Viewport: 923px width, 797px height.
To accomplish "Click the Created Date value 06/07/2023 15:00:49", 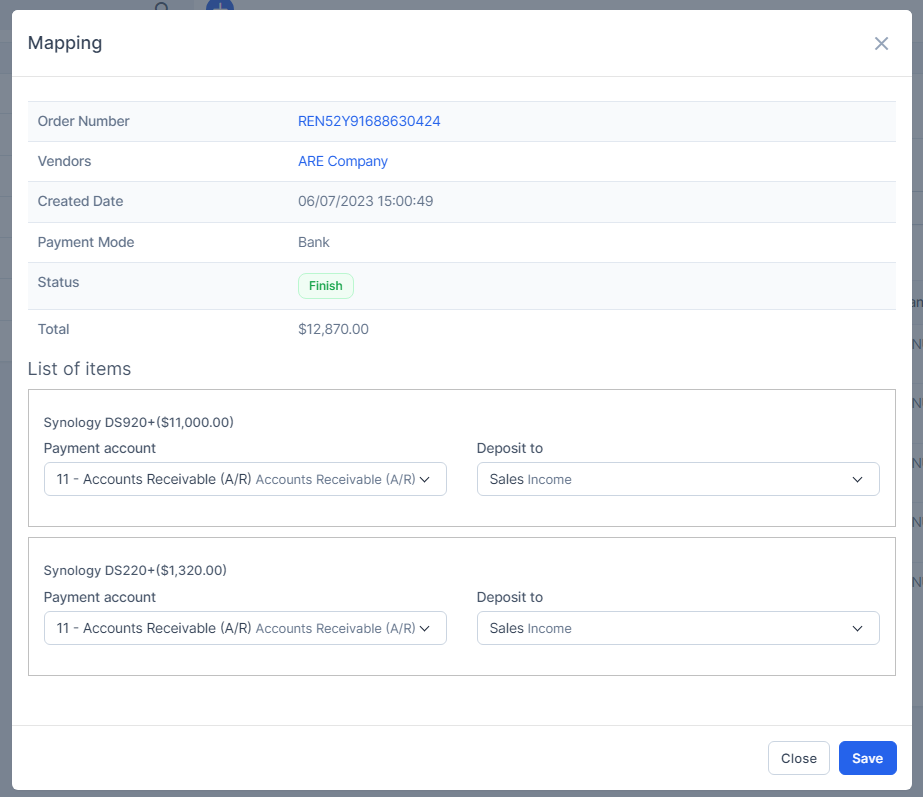I will pyautogui.click(x=365, y=201).
